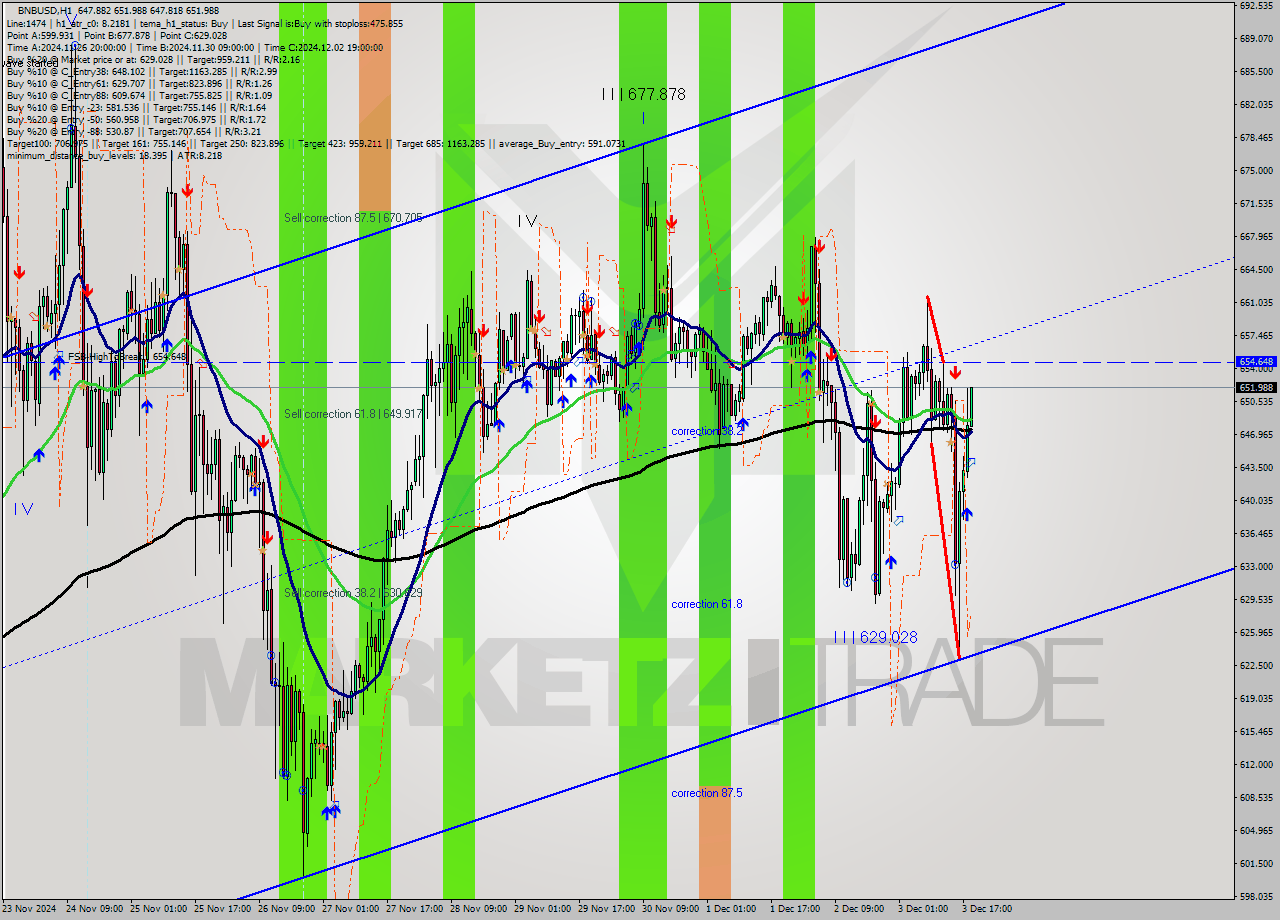Viewport: 1280px width, 920px height.
Task: Click the 675.000 price axis label
Action: click(x=1256, y=171)
